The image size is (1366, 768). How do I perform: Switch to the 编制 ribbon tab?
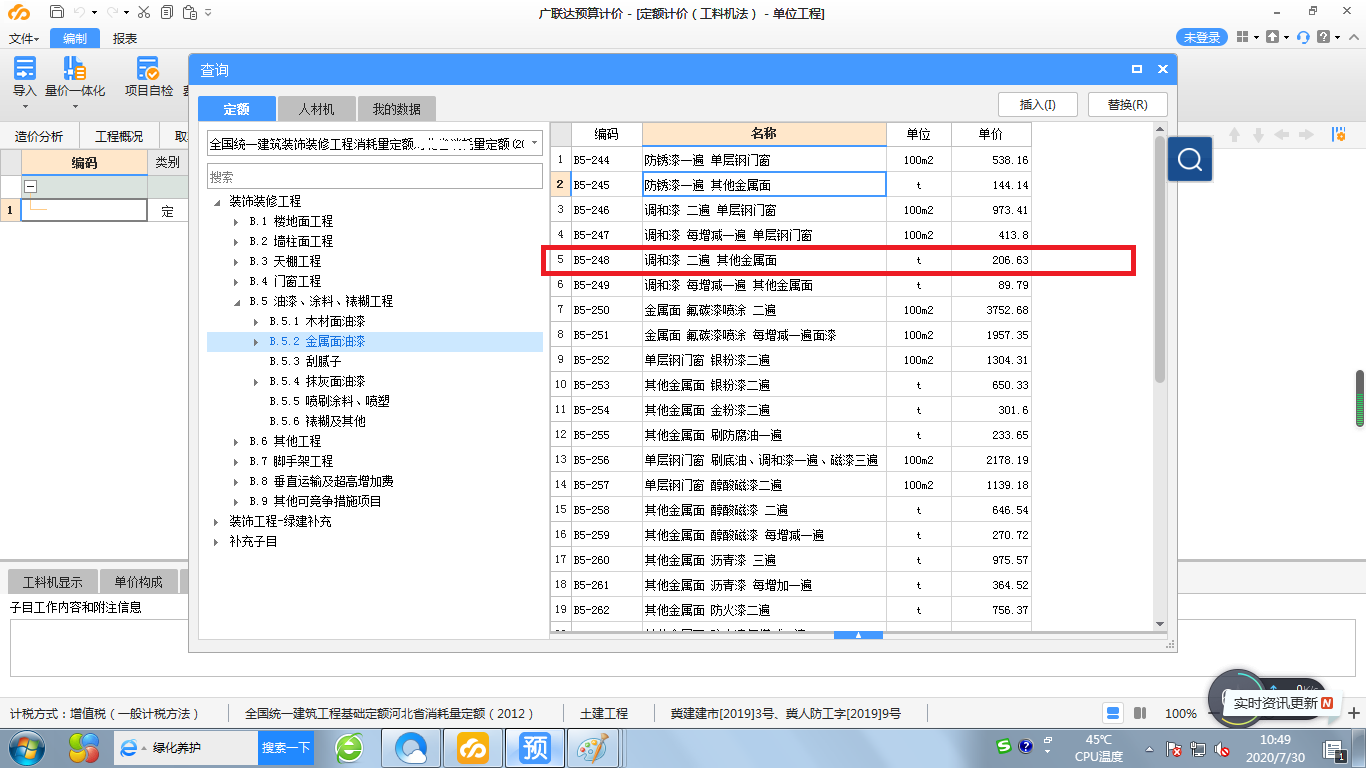(75, 38)
